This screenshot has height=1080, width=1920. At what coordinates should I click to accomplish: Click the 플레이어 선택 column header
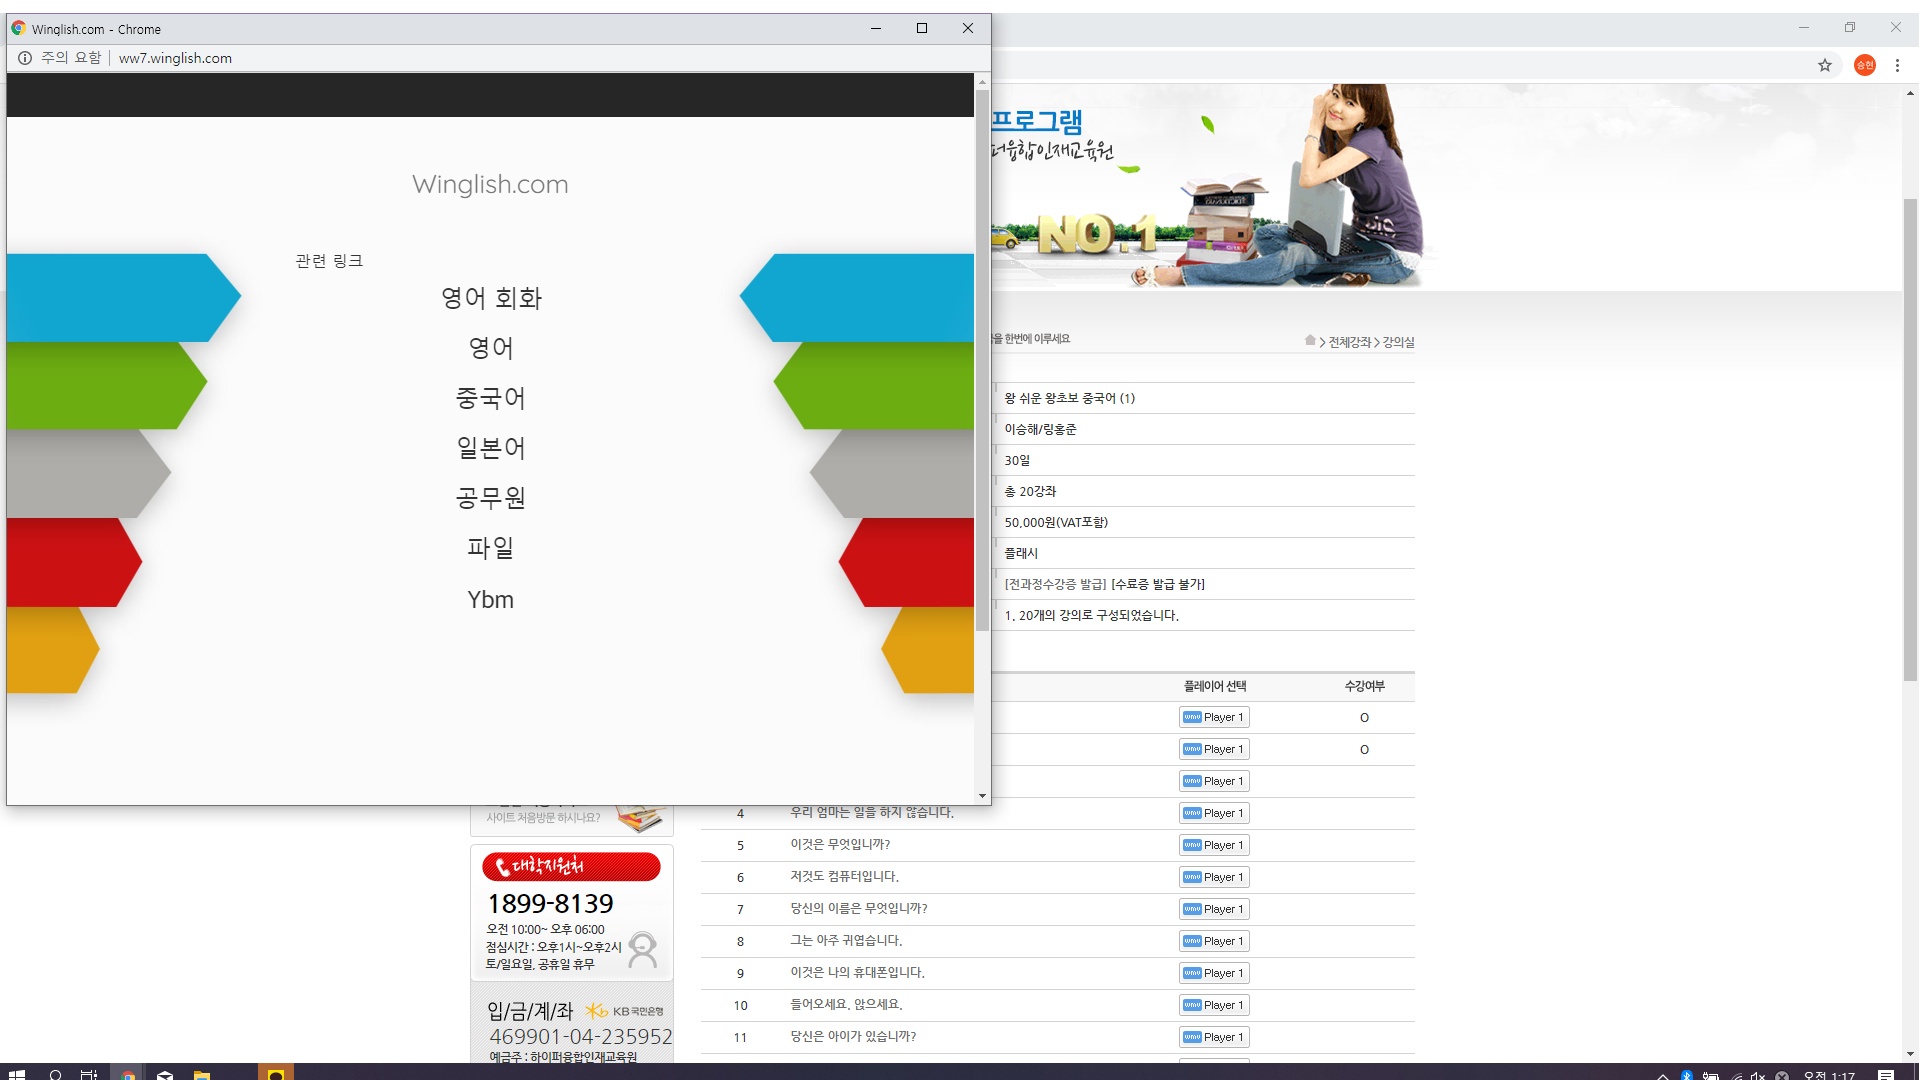tap(1215, 686)
